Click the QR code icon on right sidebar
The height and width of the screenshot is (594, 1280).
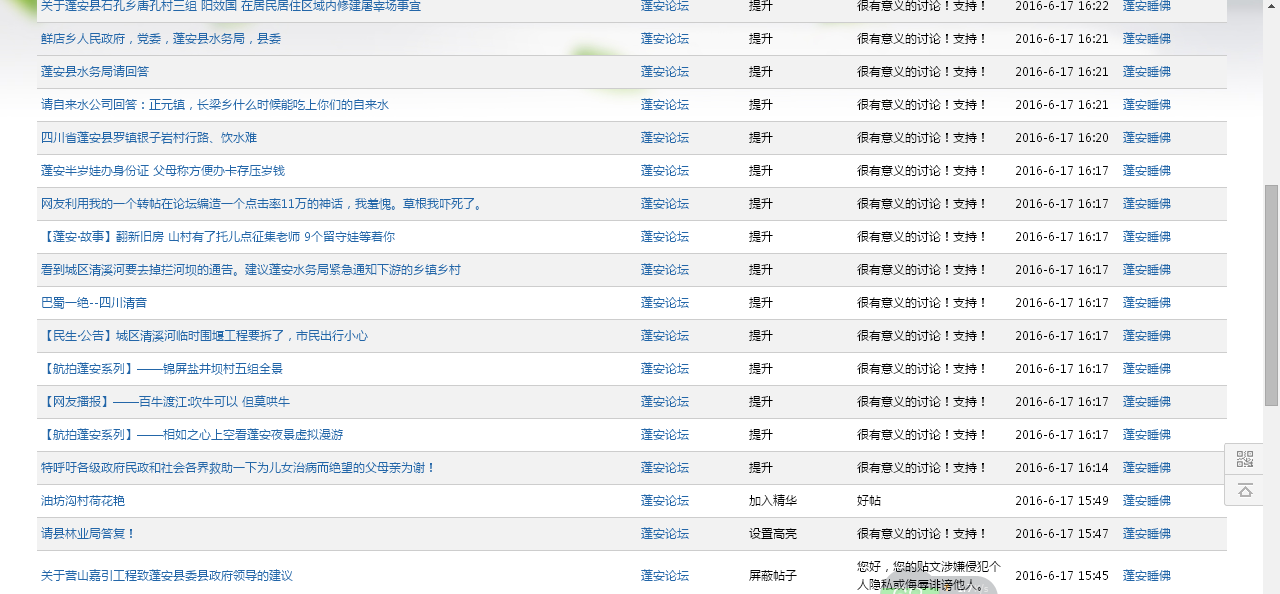(x=1244, y=459)
